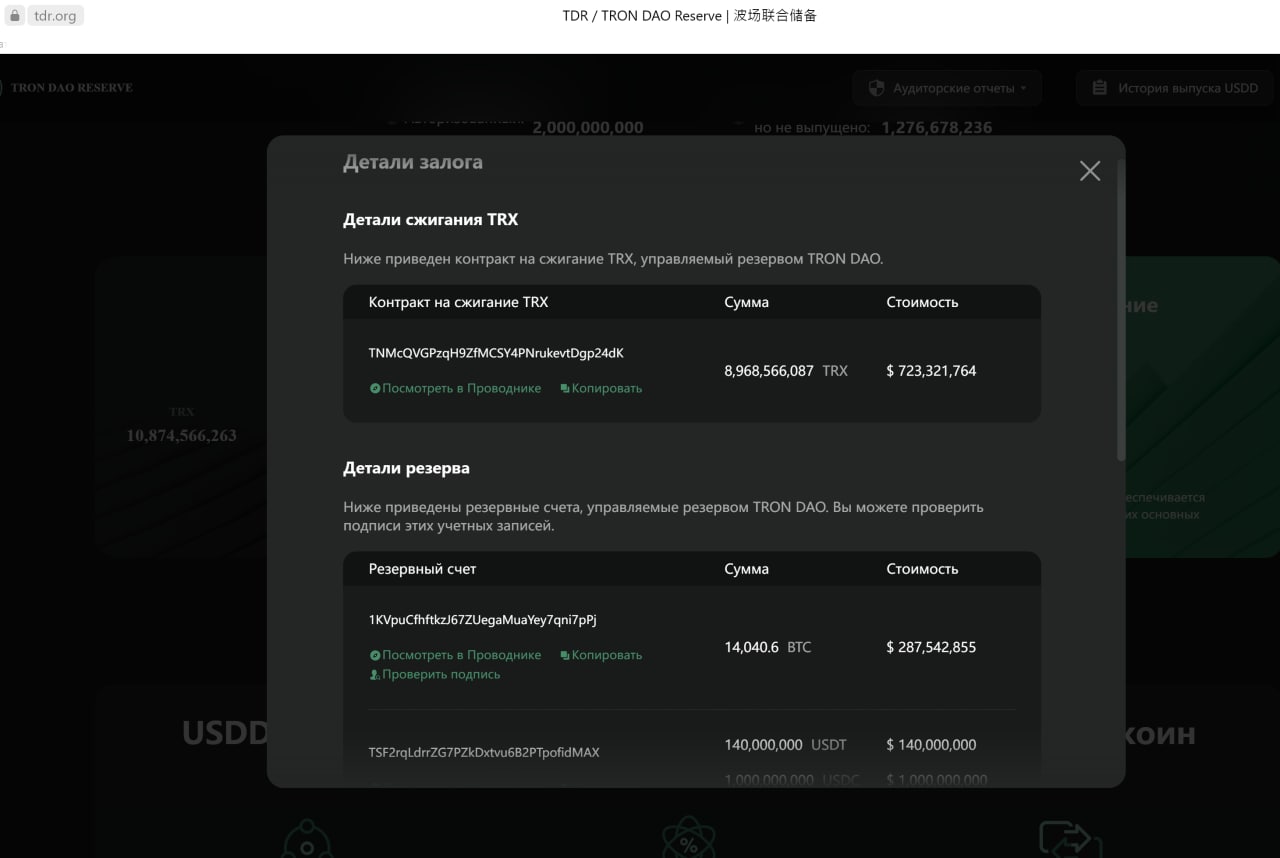The width and height of the screenshot is (1280, 858).
Task: Click the Детали сжигания TRX heading
Action: [431, 220]
